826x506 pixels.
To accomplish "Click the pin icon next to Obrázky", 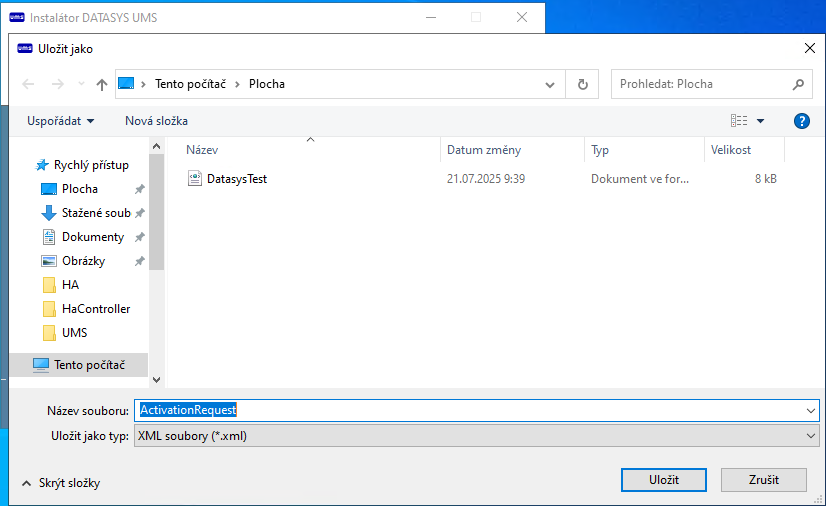I will 140,261.
